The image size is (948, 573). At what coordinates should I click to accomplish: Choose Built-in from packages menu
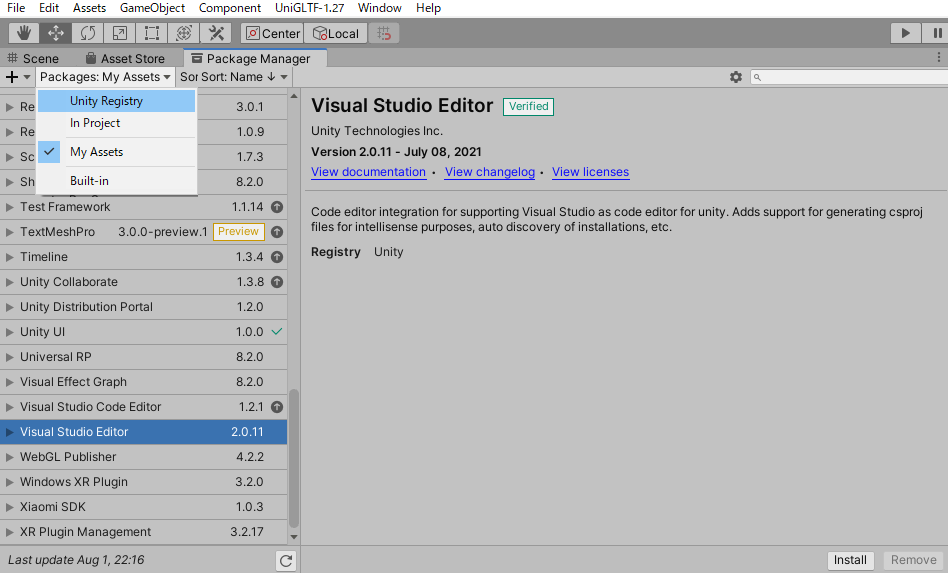117,181
